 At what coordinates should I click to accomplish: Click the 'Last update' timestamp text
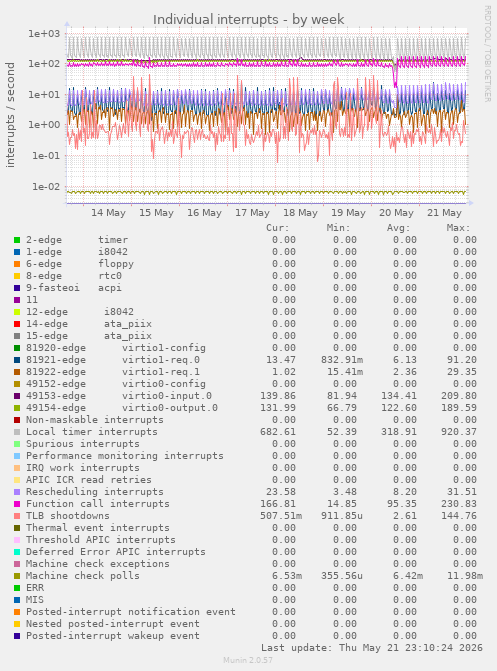point(372,647)
